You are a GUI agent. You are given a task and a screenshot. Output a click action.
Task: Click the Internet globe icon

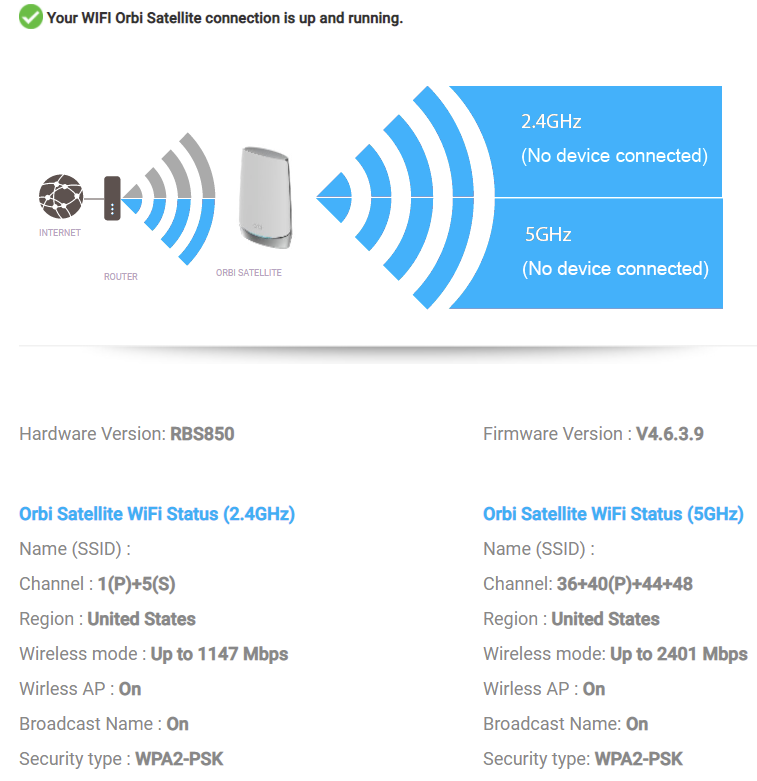point(59,196)
